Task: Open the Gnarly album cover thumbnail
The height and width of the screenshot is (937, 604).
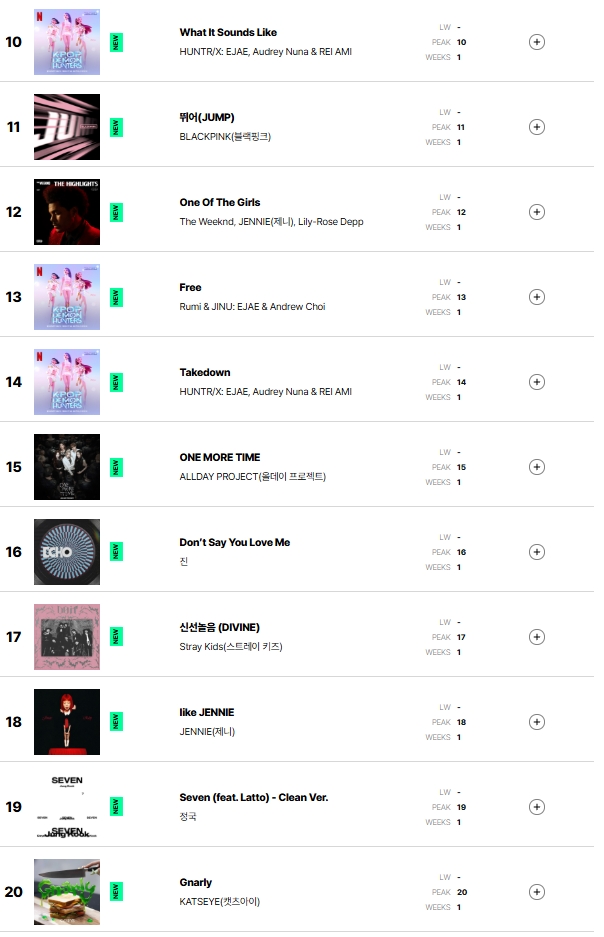Action: [x=67, y=892]
